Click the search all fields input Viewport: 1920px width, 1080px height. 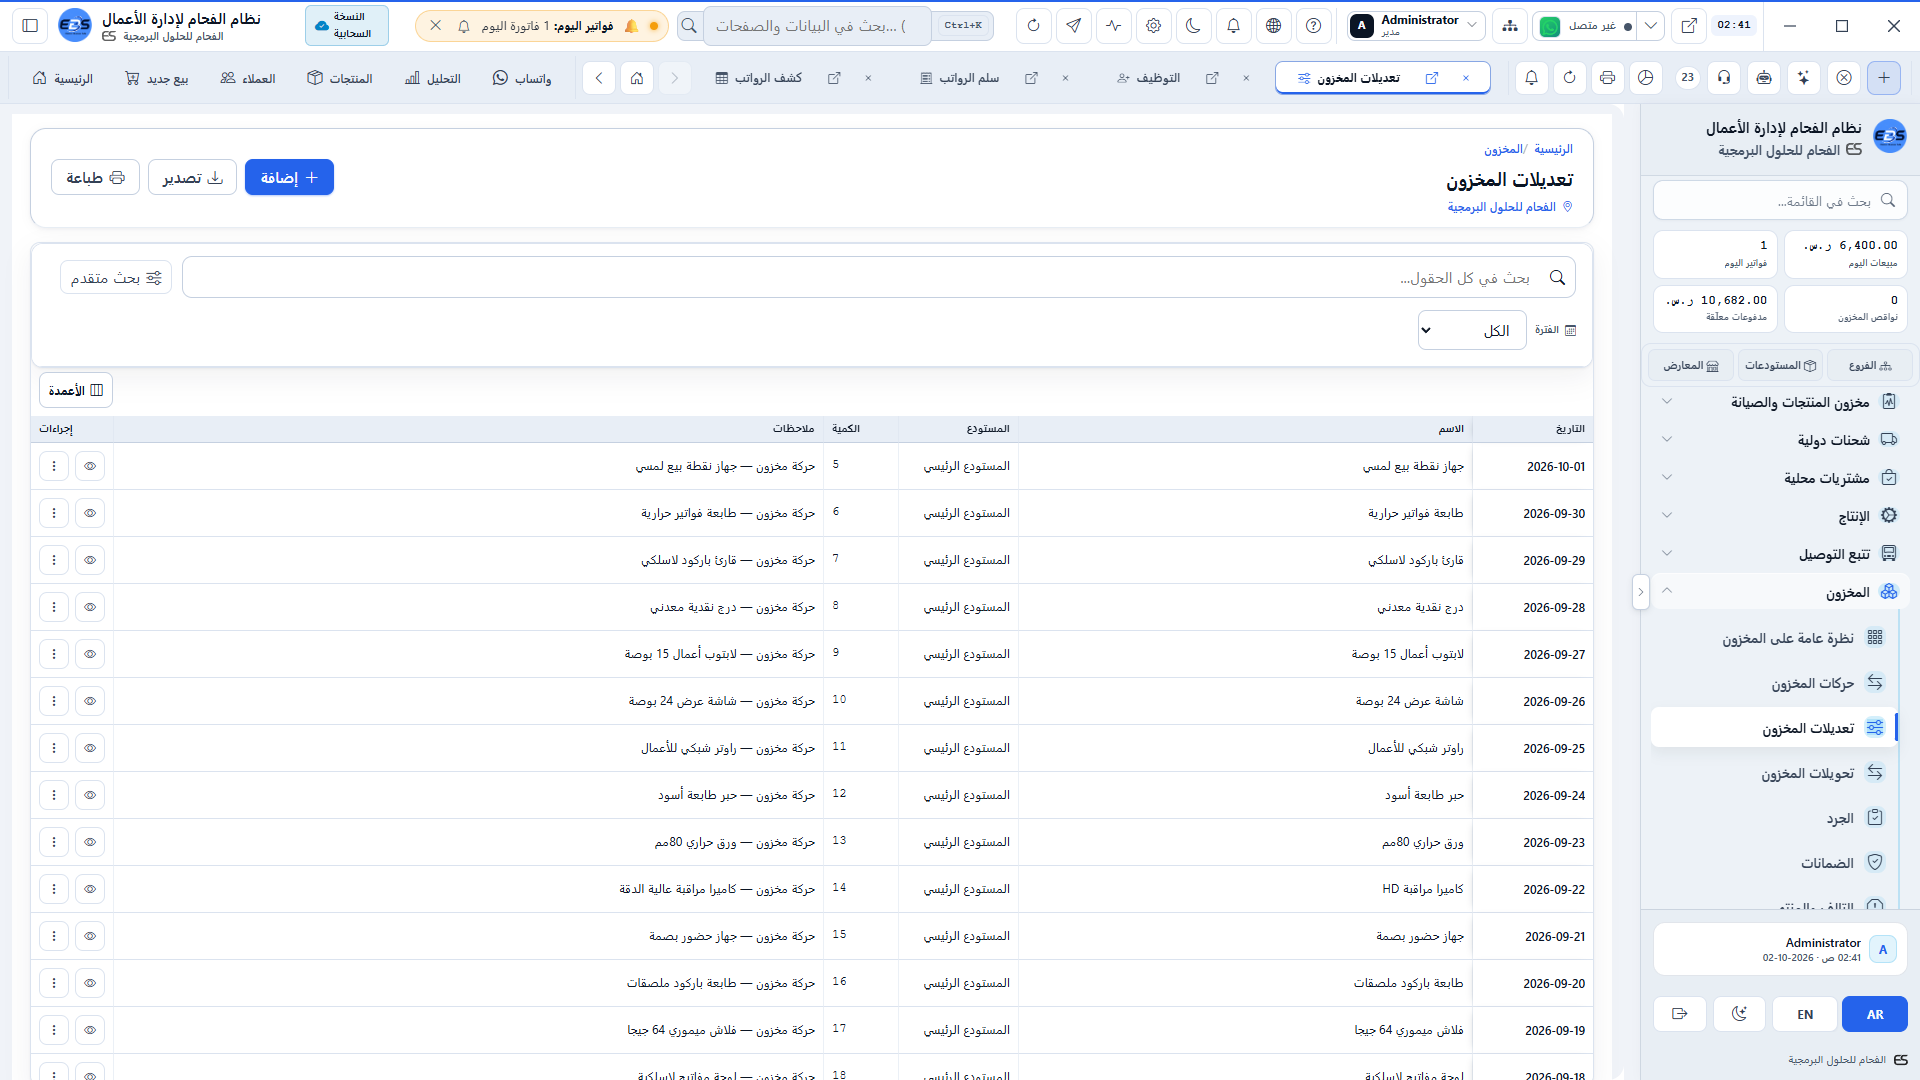[x=879, y=277]
